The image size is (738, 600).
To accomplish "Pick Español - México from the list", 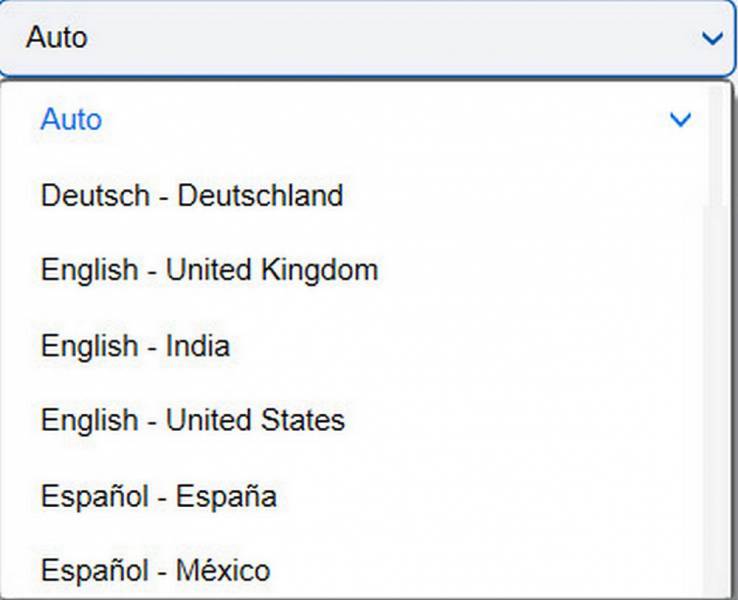I will coord(155,571).
